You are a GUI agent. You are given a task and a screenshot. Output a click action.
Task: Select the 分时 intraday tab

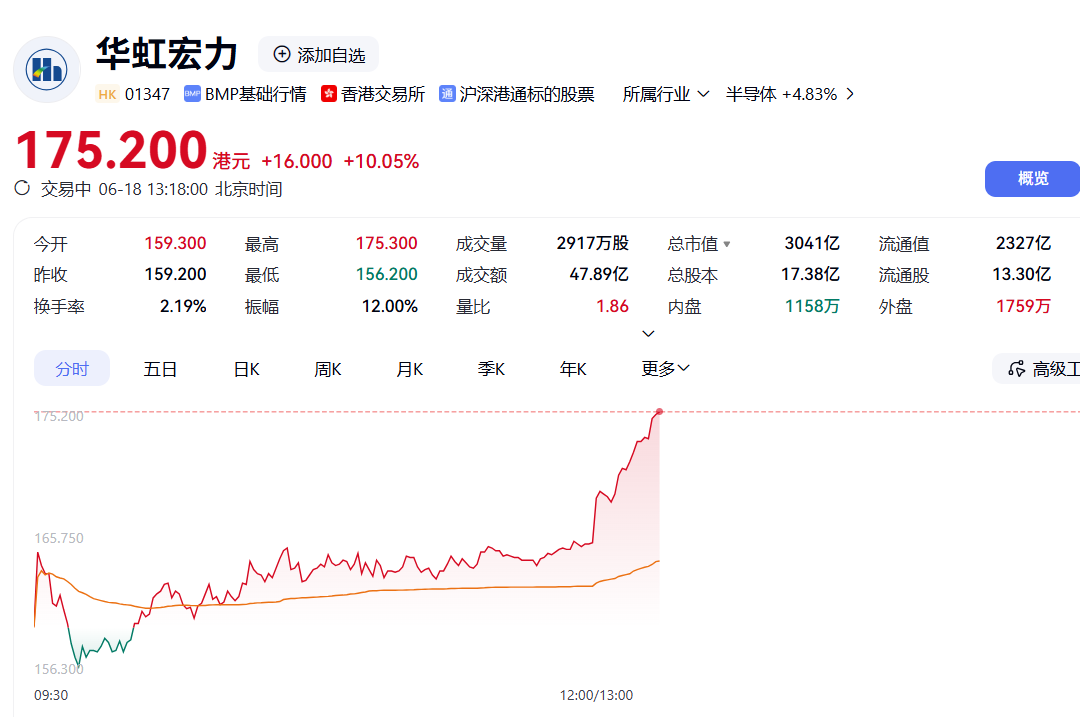pos(72,368)
